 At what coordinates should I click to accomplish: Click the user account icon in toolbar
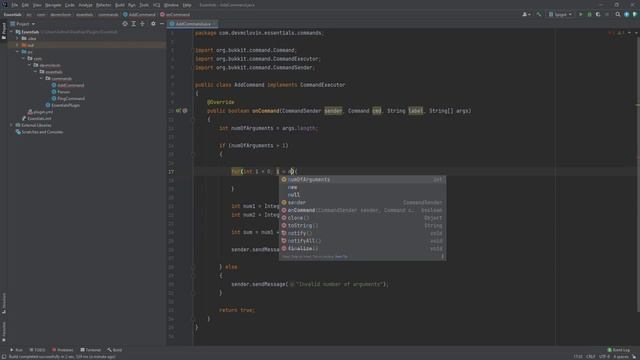pos(526,14)
